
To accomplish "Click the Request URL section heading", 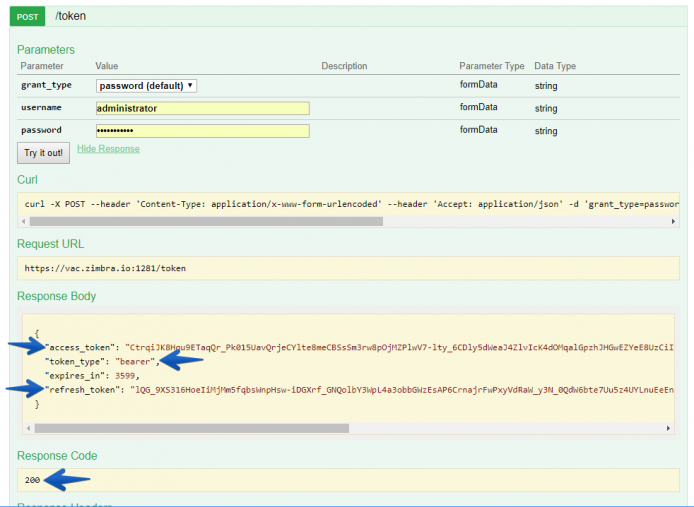I will click(x=50, y=244).
